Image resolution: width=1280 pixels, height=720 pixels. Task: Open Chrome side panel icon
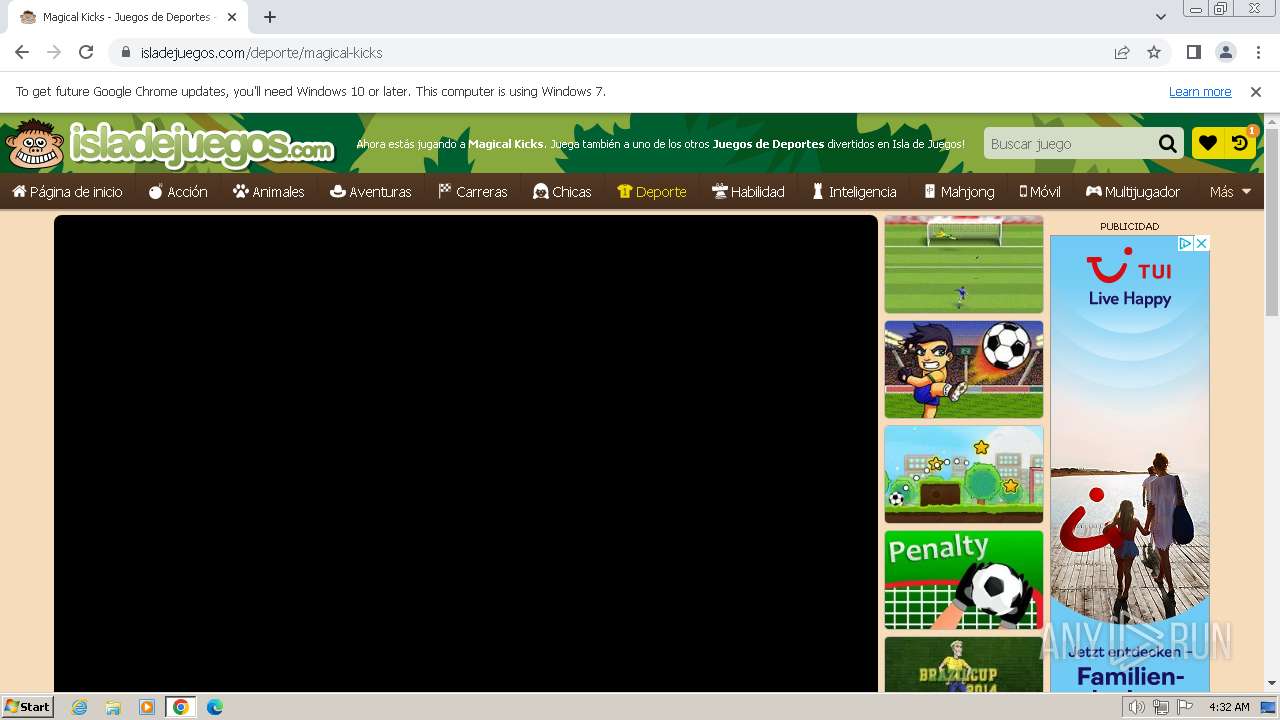(x=1194, y=53)
